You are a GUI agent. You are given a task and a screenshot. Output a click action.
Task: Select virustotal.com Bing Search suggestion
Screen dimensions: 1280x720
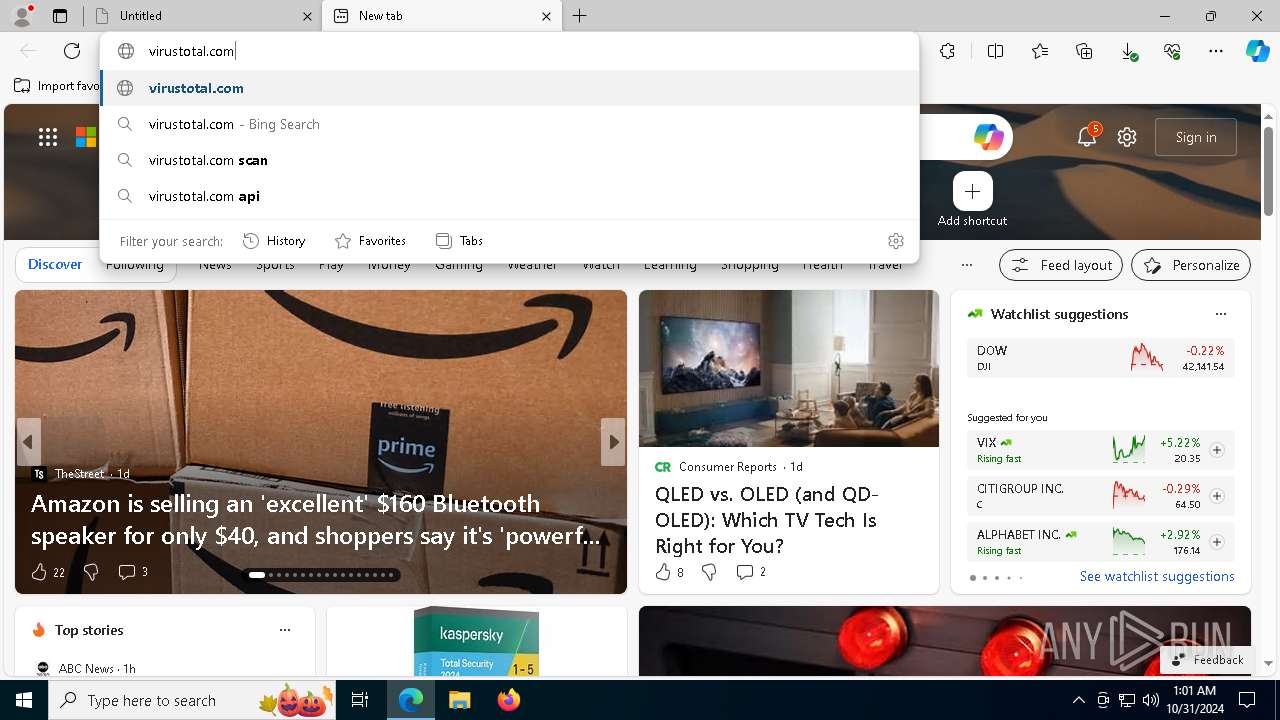click(509, 124)
